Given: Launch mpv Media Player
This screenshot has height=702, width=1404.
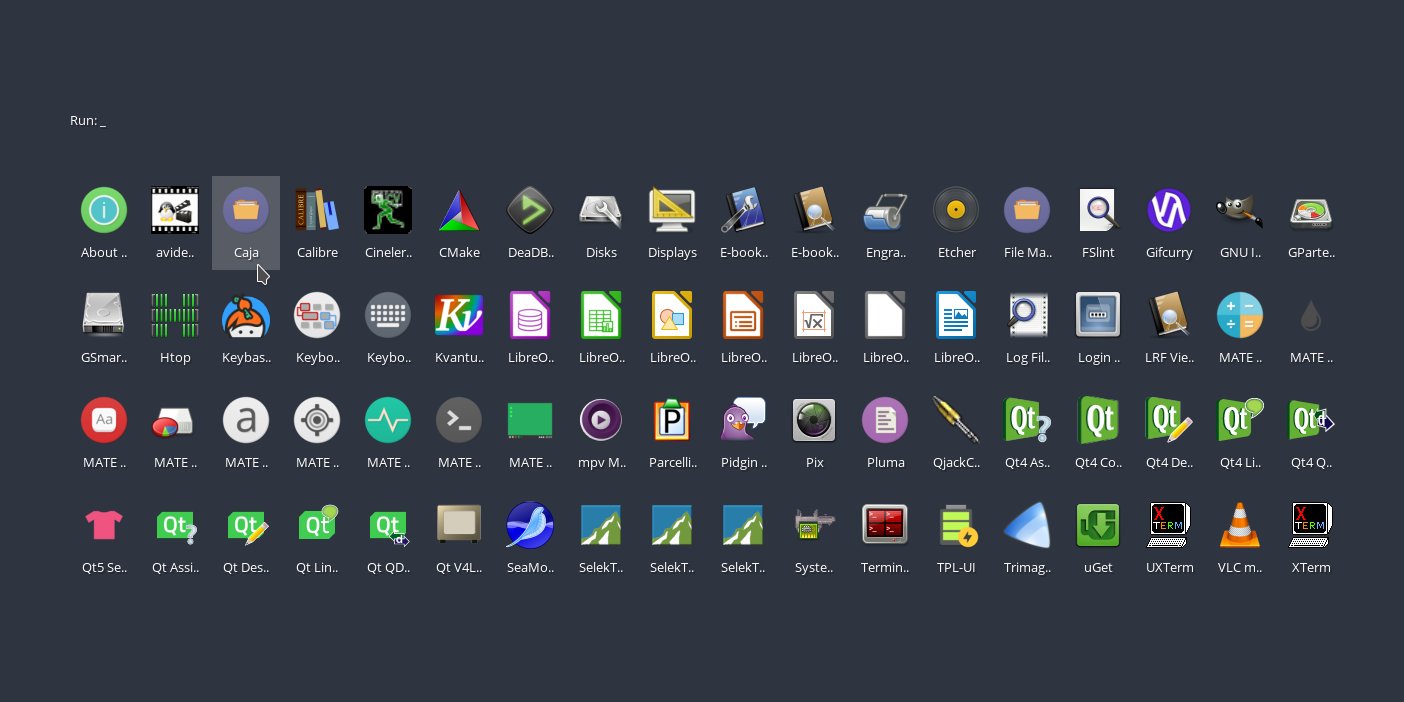Looking at the screenshot, I should pos(601,433).
